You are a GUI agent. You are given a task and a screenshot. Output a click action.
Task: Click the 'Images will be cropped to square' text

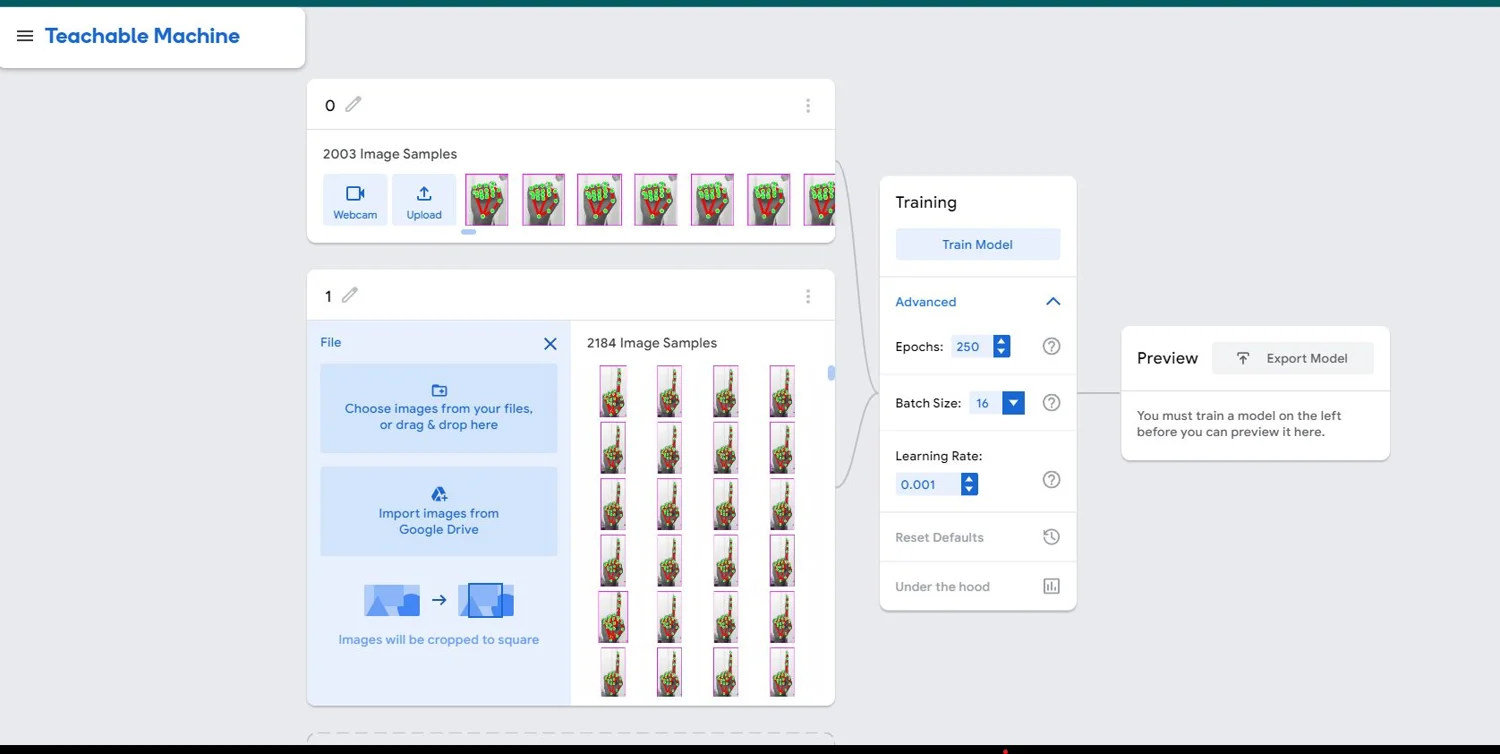tap(439, 640)
